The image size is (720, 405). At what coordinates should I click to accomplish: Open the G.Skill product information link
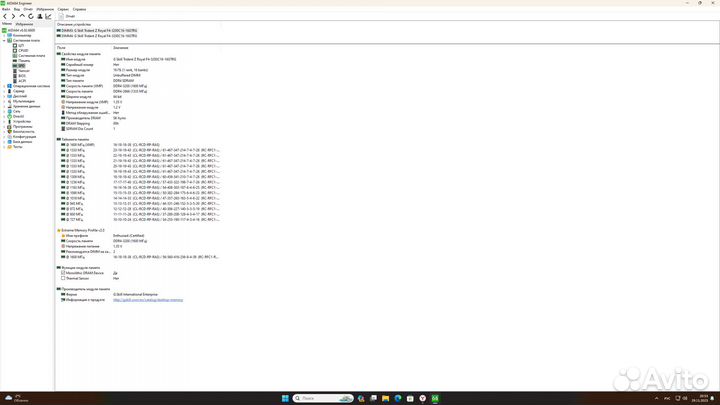(148, 300)
